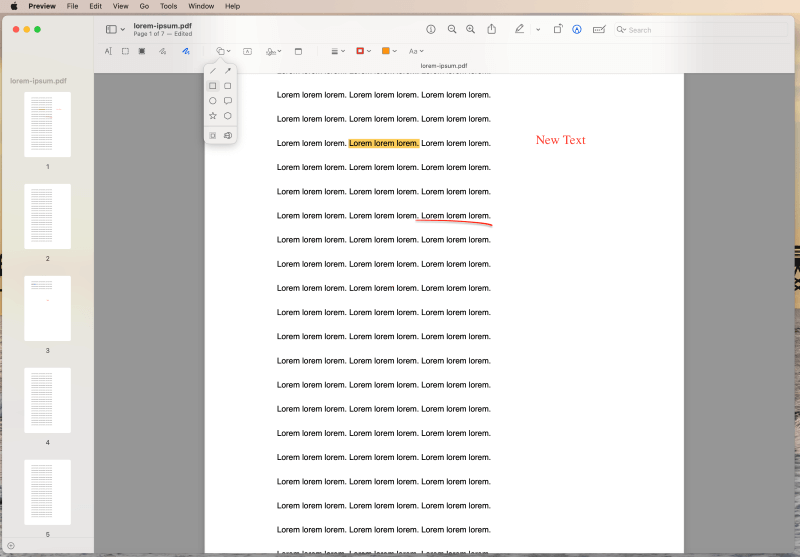Choose the Redact selection tool
The image size is (800, 557).
(x=142, y=51)
